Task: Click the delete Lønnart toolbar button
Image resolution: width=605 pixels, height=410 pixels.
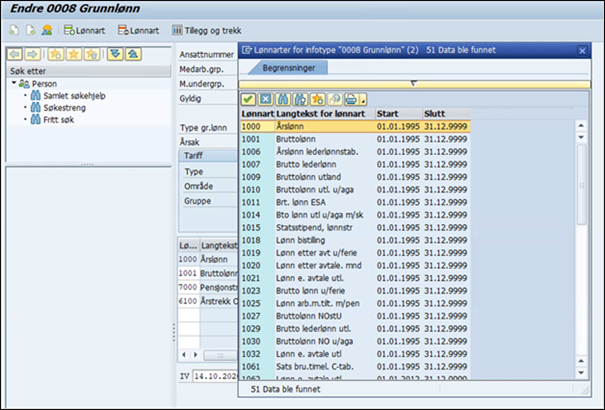Action: [x=139, y=30]
